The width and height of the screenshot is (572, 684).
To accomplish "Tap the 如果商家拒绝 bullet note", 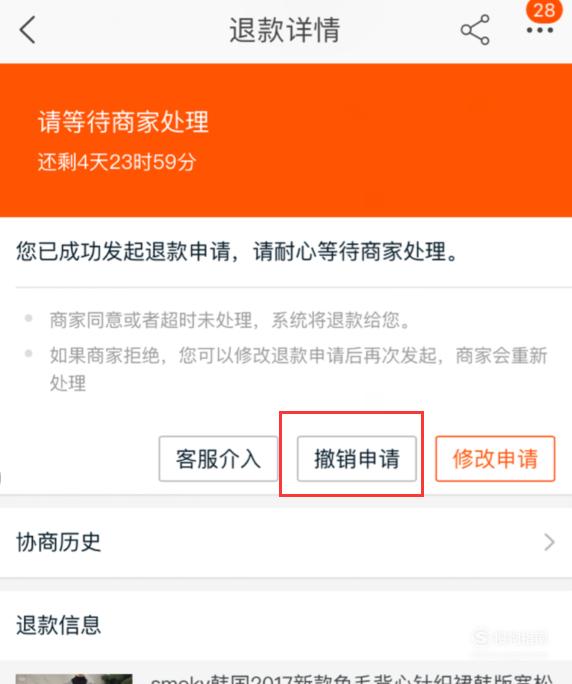I will (x=298, y=369).
